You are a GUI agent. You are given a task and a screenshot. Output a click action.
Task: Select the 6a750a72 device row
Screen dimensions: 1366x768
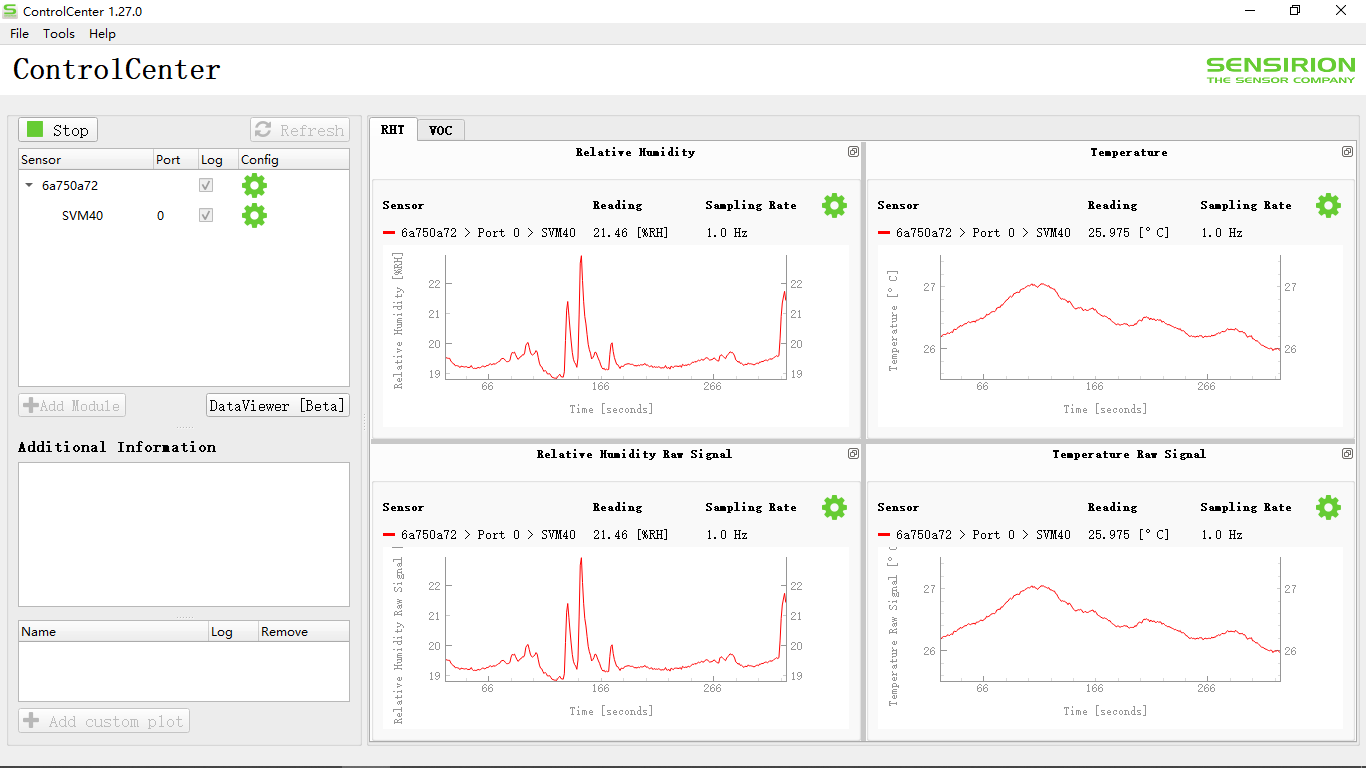[x=184, y=185]
